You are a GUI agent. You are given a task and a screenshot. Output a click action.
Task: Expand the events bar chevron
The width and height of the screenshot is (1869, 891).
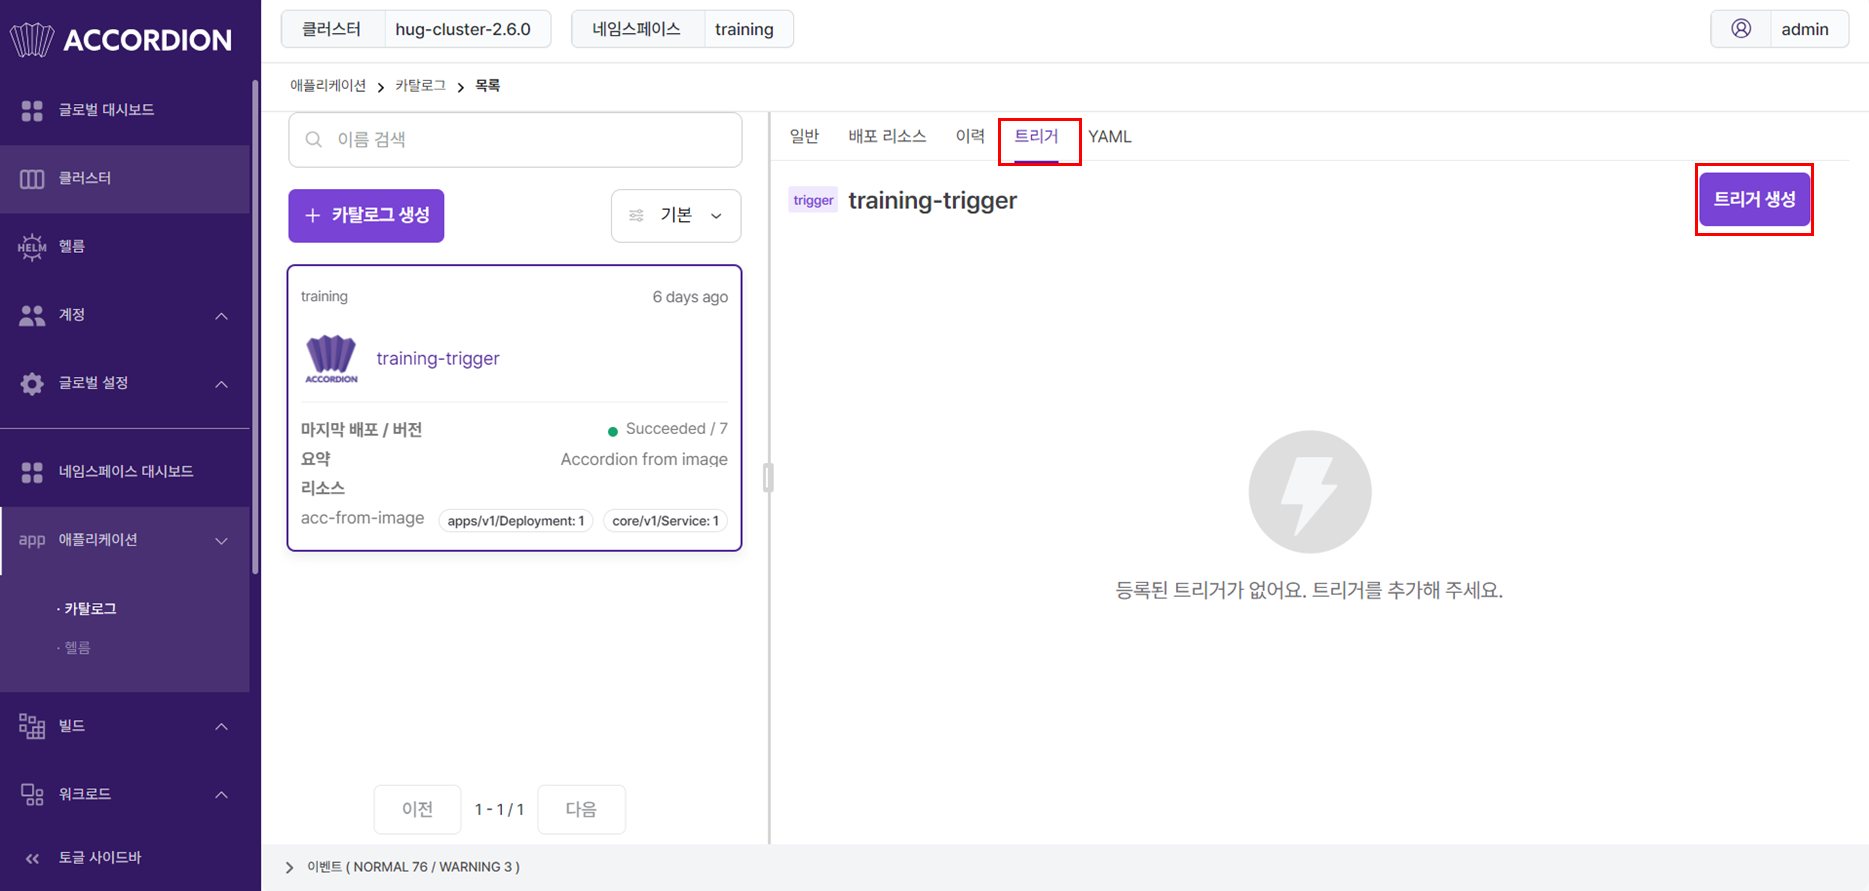coord(289,867)
